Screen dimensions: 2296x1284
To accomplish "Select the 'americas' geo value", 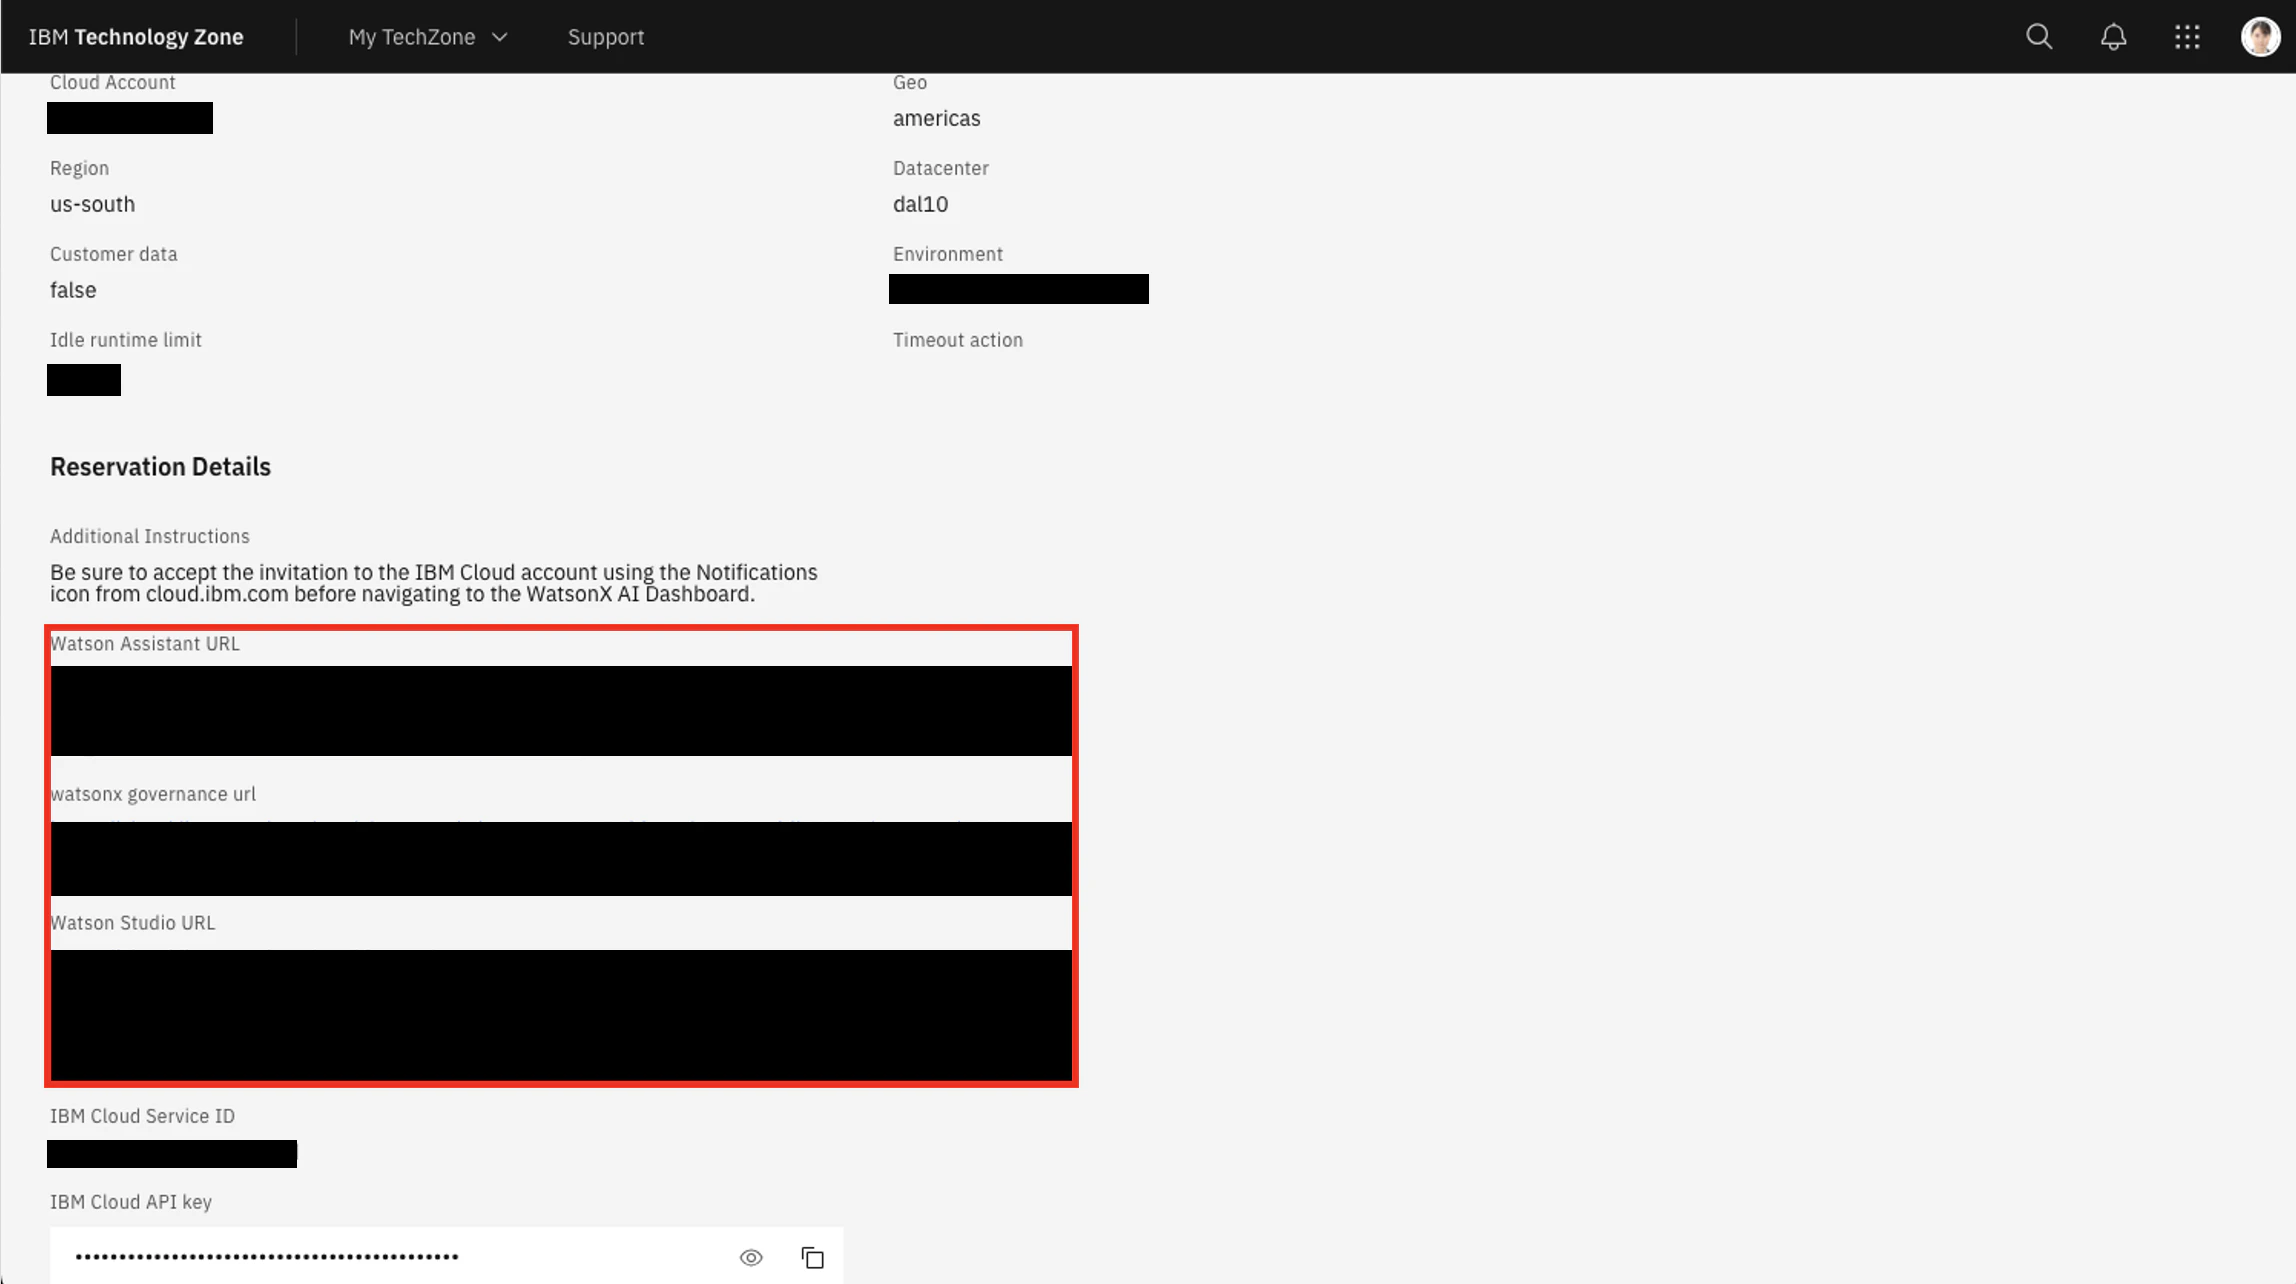I will 936,118.
